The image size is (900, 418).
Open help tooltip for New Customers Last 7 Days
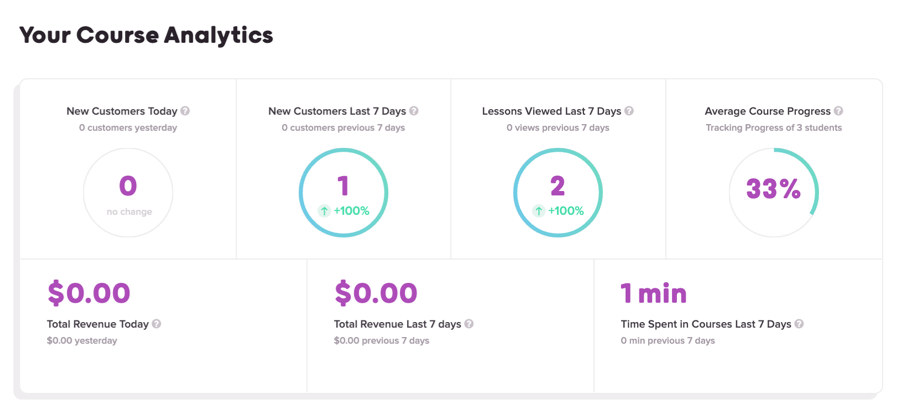414,111
